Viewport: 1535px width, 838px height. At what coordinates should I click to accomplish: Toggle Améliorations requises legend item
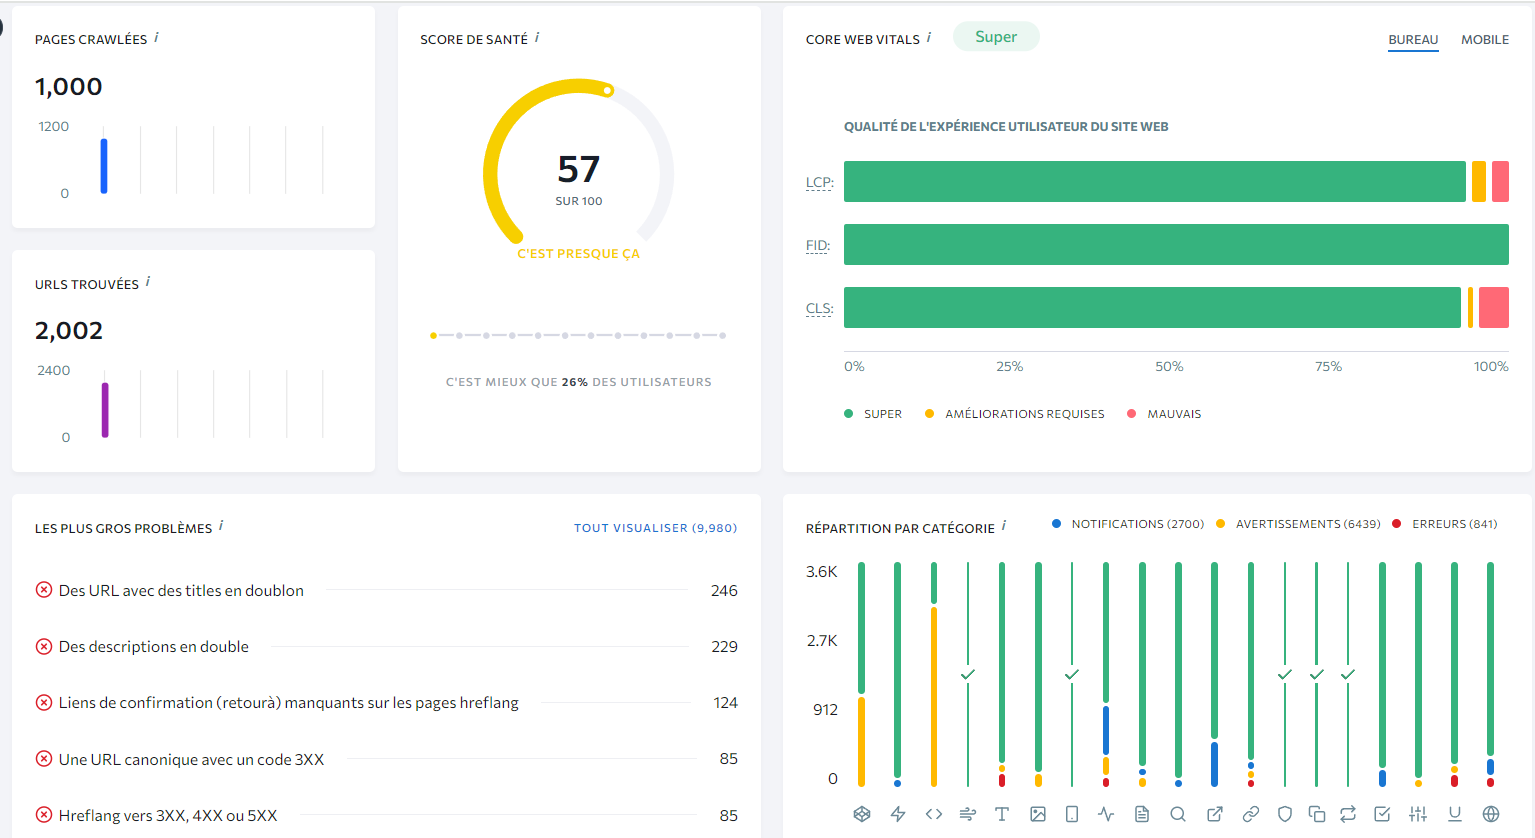1015,414
